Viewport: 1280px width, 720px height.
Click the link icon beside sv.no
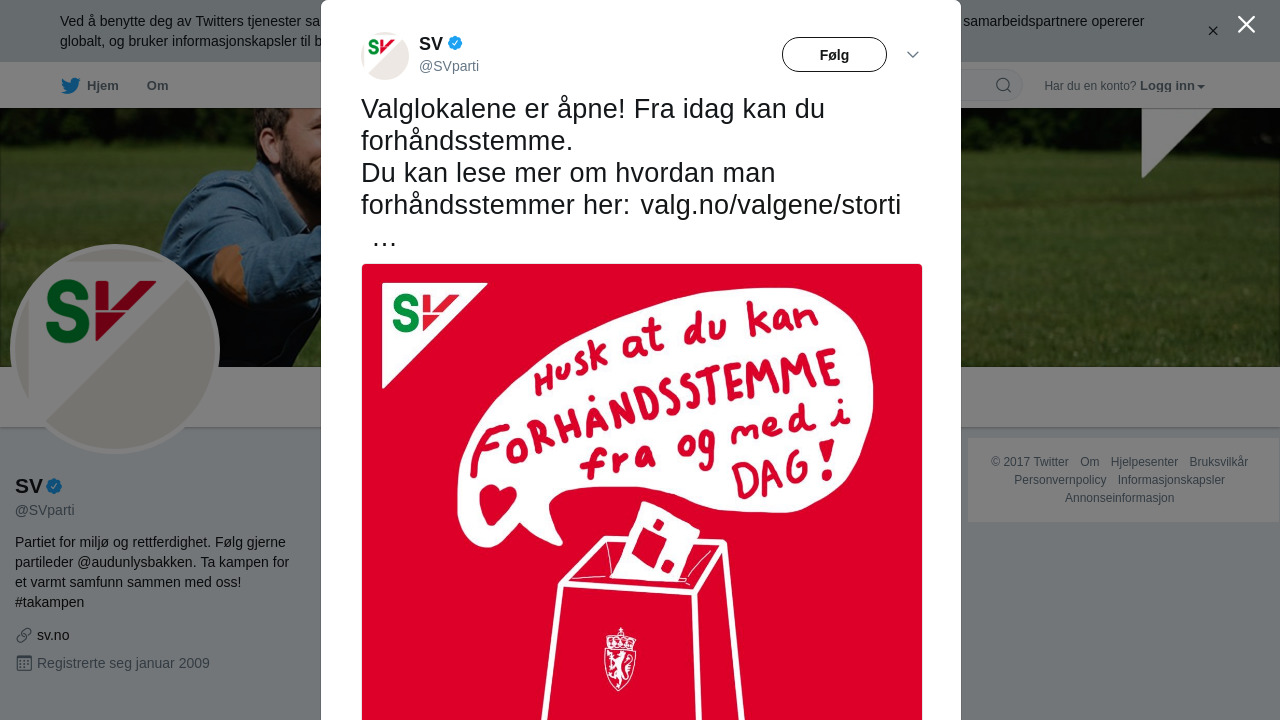pos(24,635)
